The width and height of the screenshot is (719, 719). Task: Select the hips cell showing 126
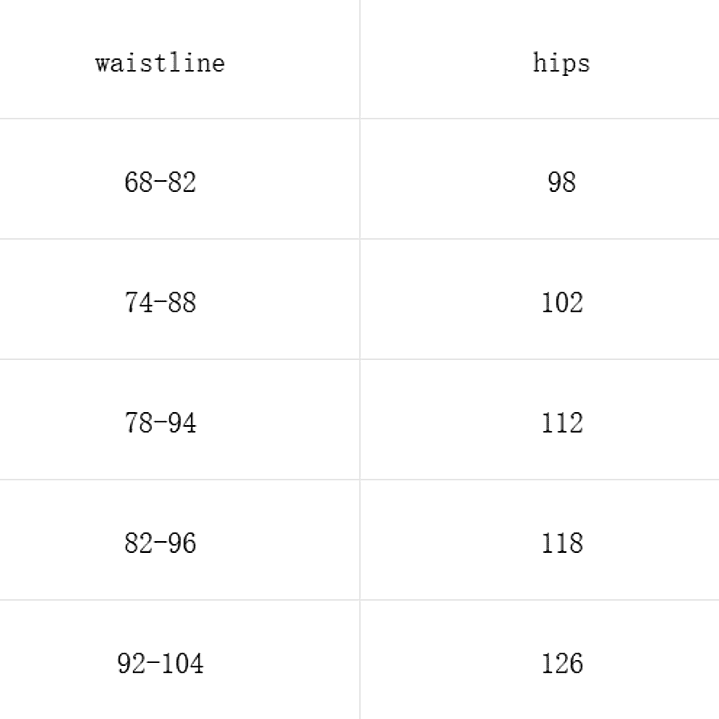coord(561,663)
